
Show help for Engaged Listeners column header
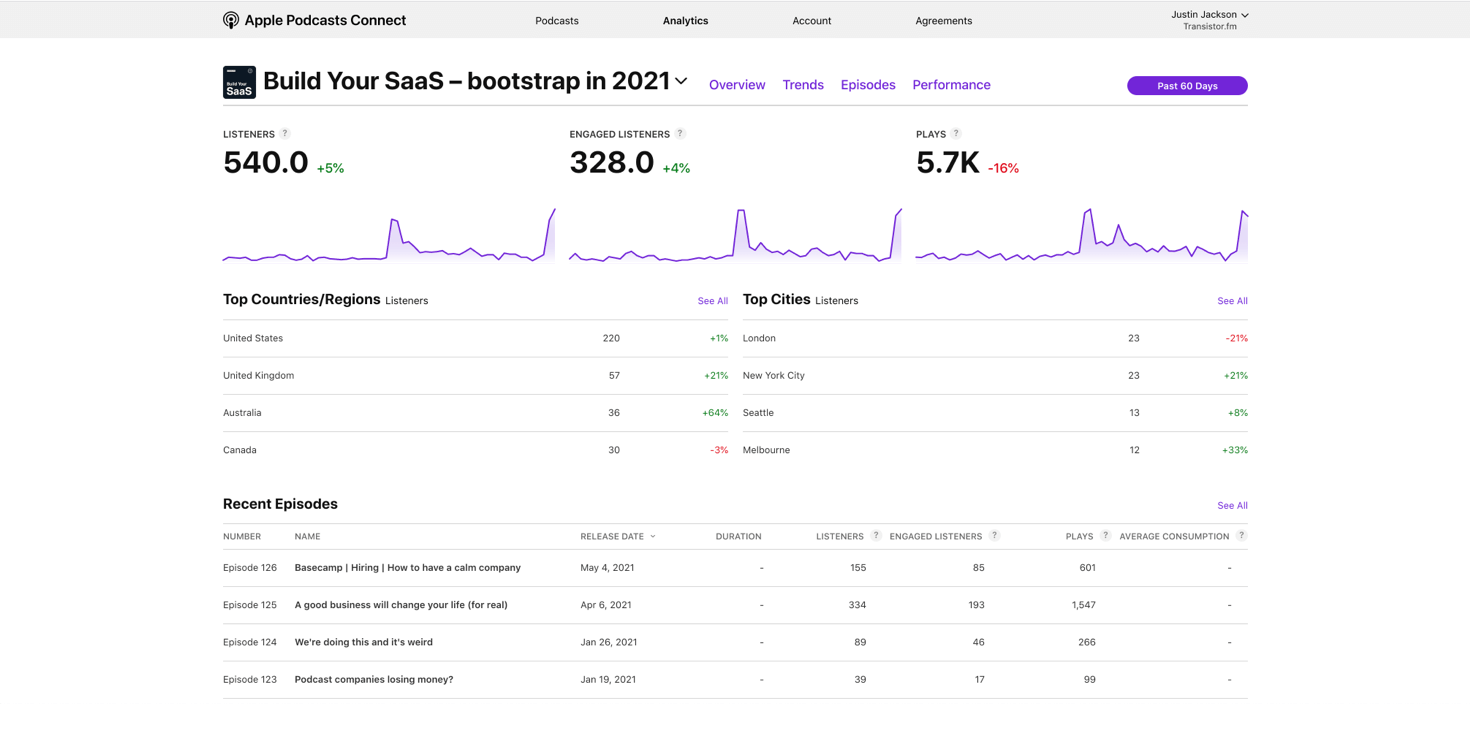(x=994, y=536)
